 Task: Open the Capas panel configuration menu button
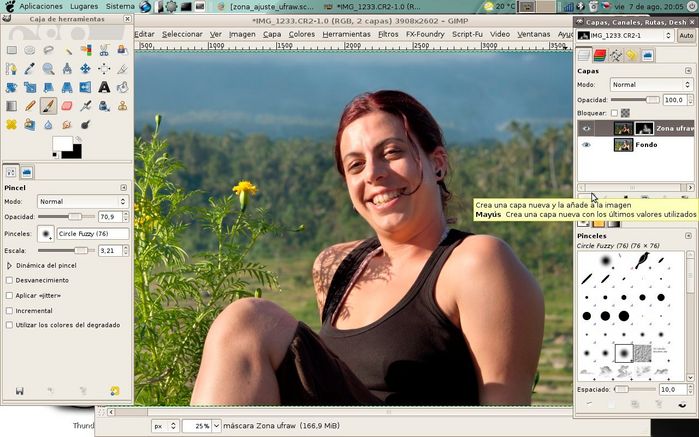(x=688, y=71)
